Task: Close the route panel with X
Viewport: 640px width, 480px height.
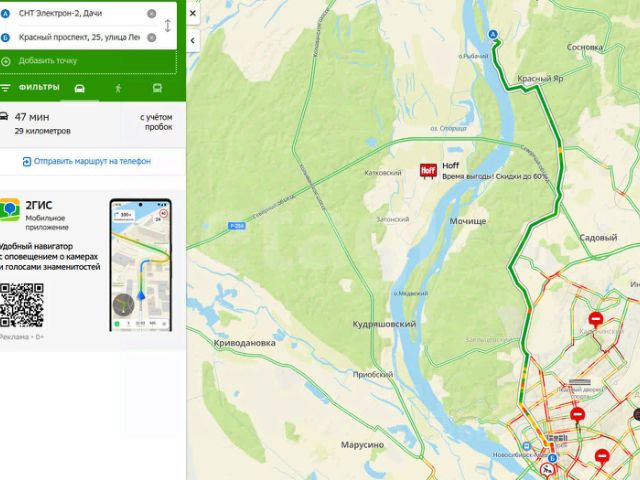Action: pos(193,13)
